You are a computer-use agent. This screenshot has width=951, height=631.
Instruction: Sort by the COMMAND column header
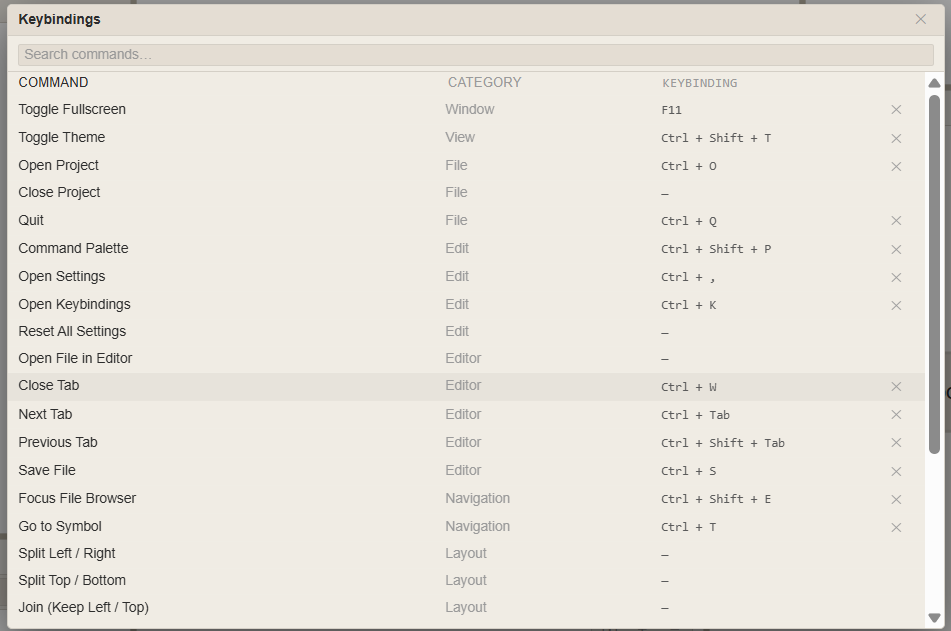[53, 83]
